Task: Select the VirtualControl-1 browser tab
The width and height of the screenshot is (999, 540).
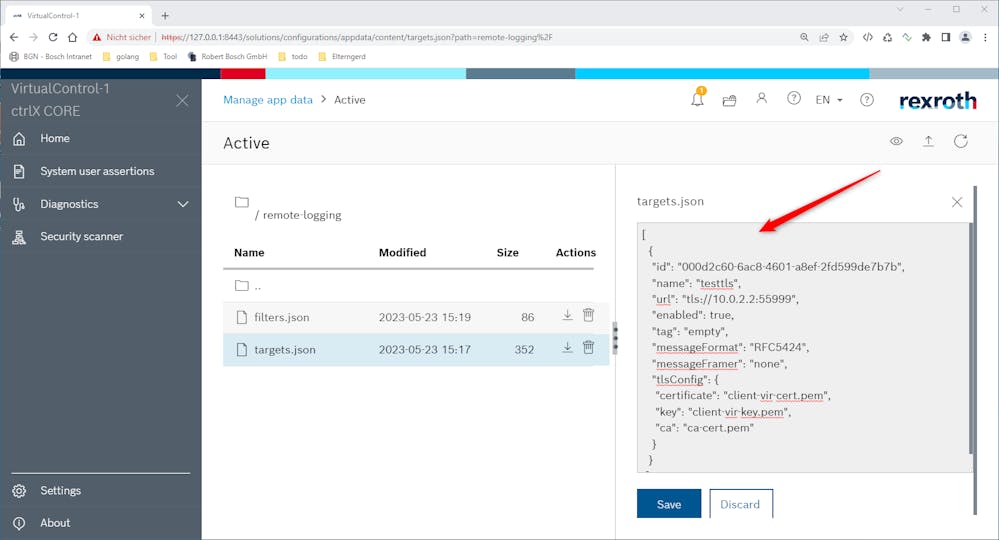Action: tap(78, 15)
